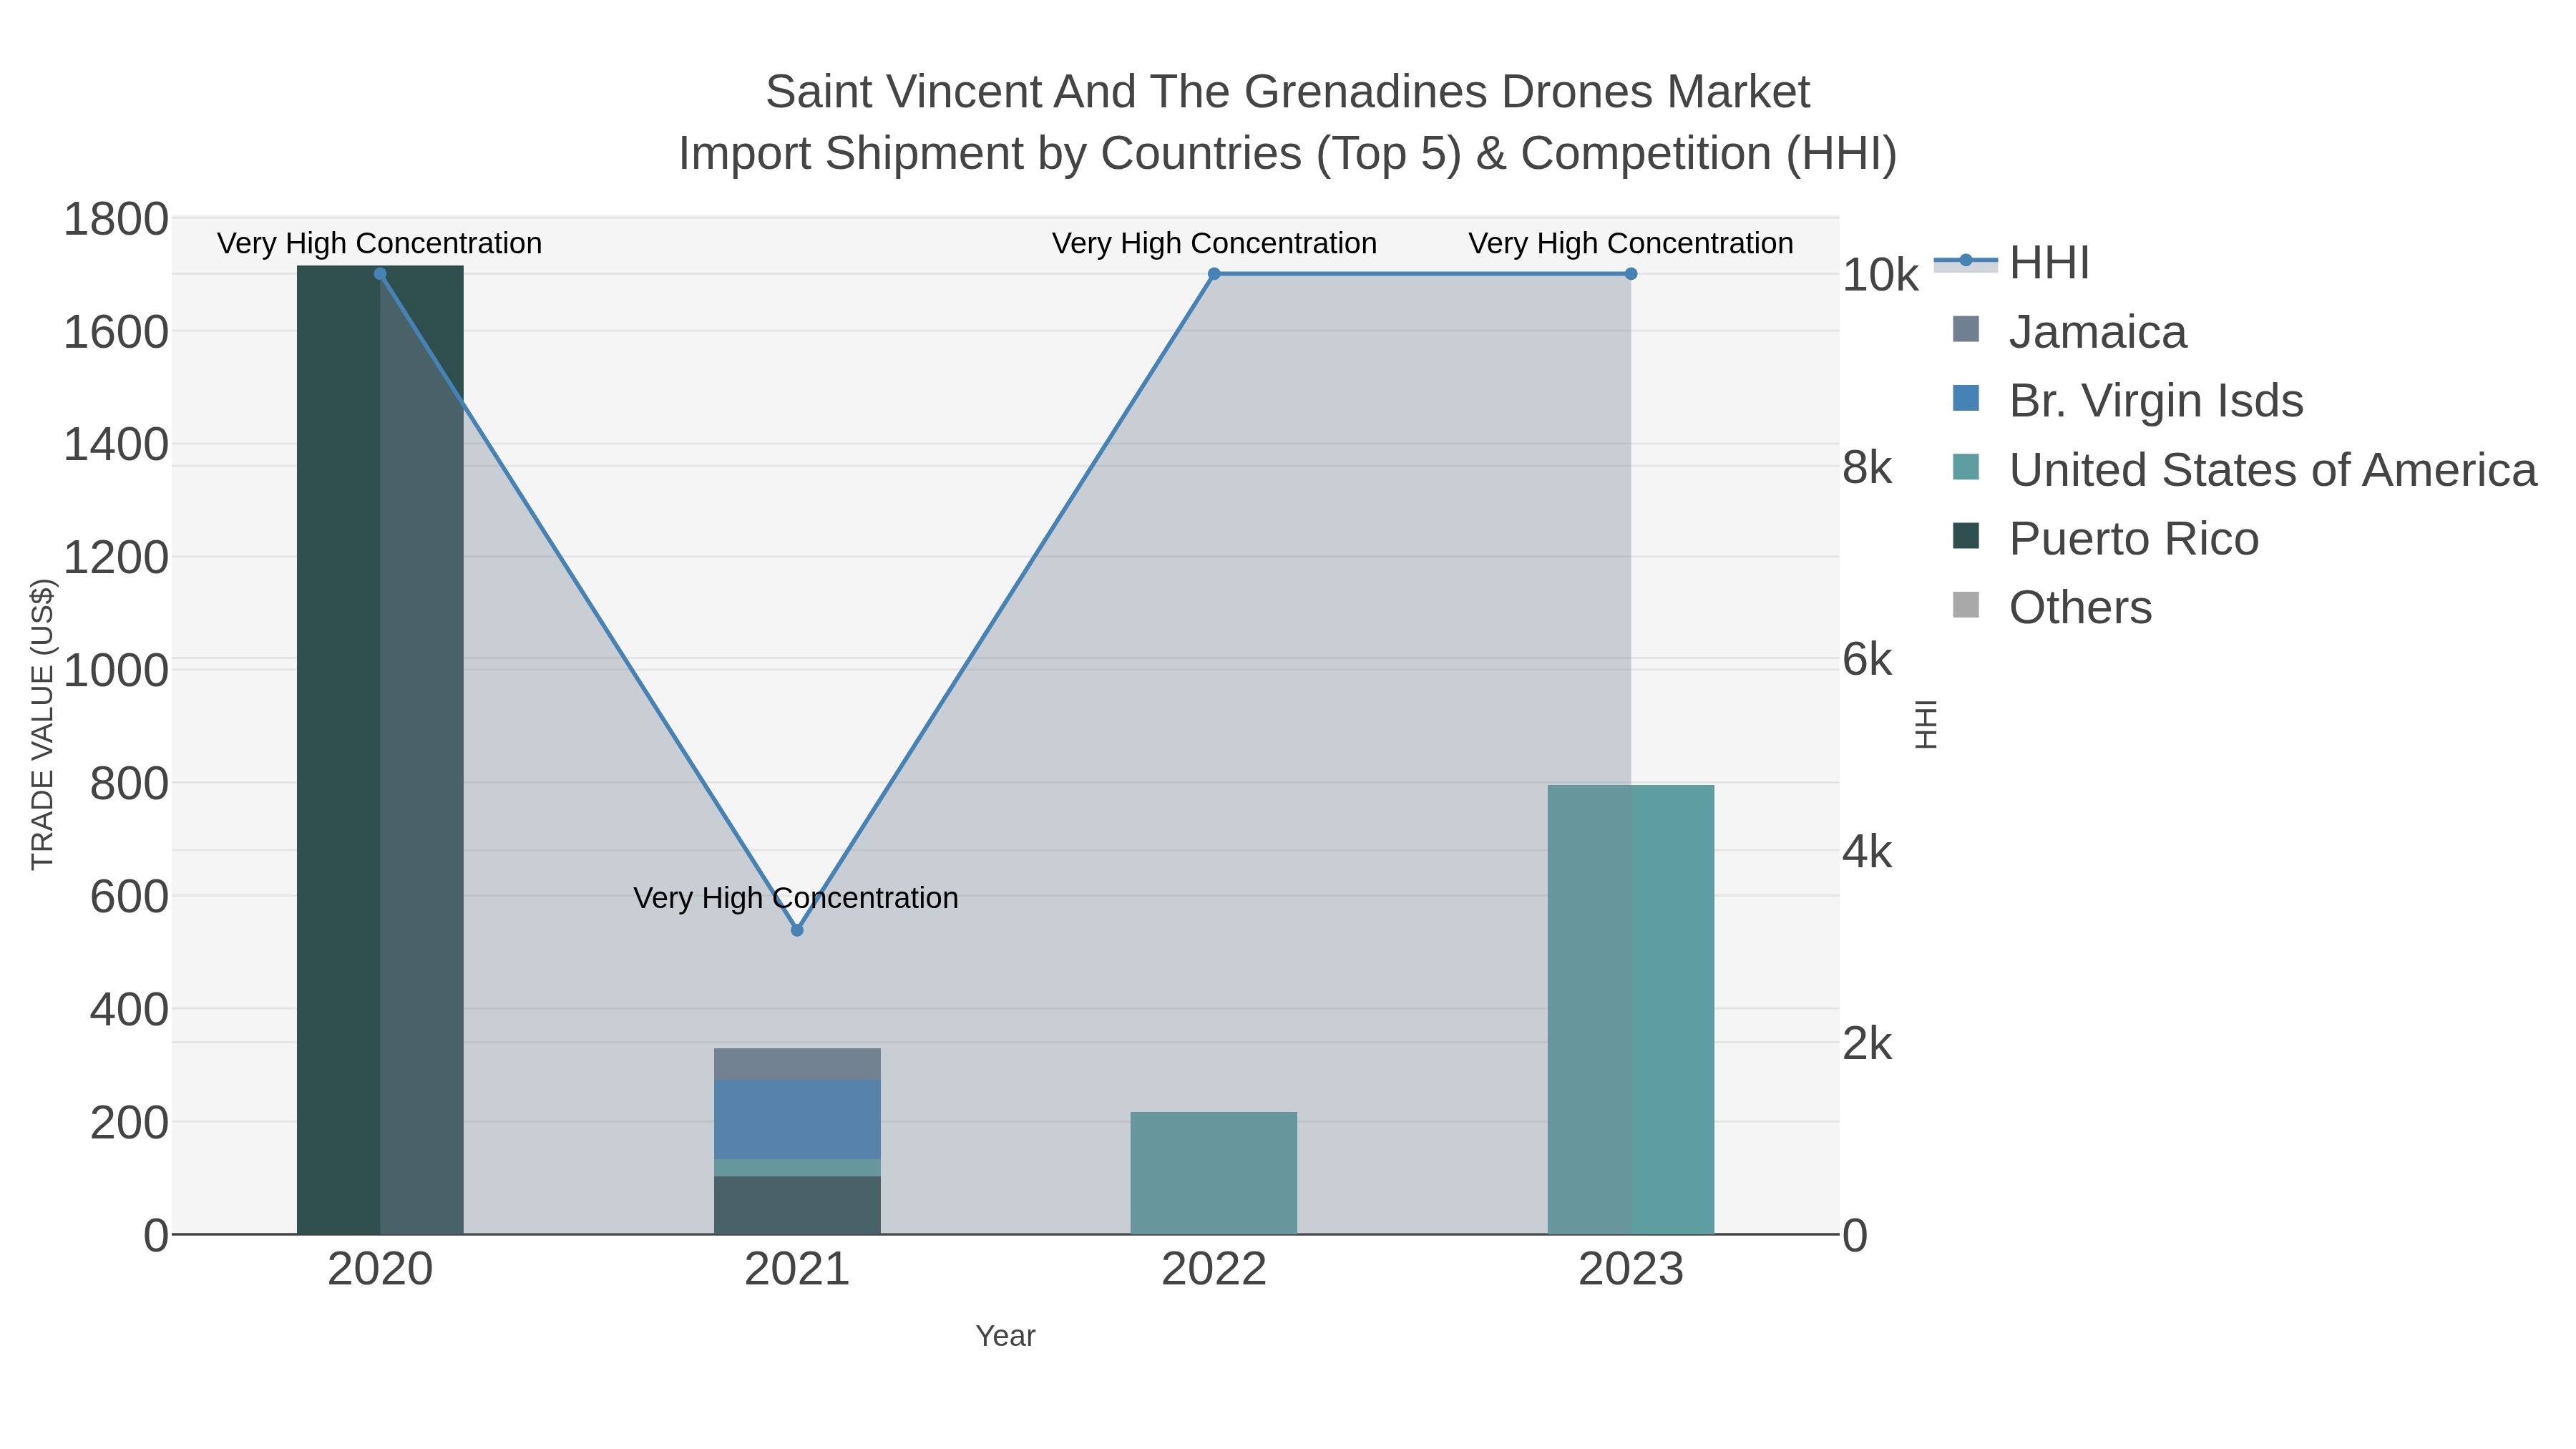Click the Jamaica color swatch in the legend

pos(1965,329)
